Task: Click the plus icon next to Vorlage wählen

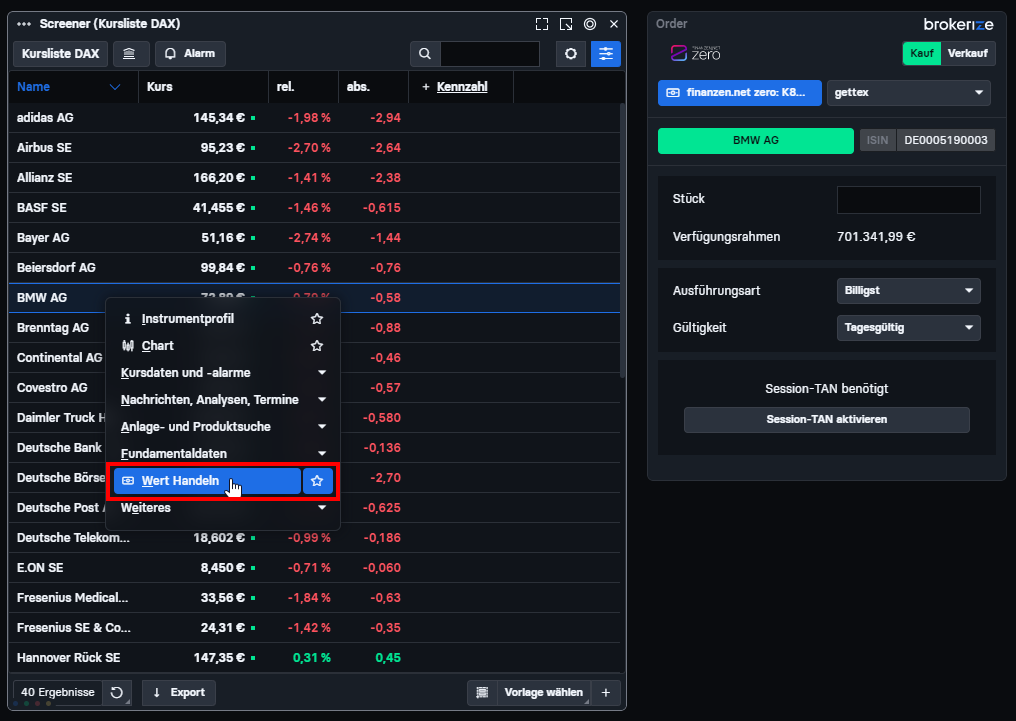Action: tap(606, 692)
